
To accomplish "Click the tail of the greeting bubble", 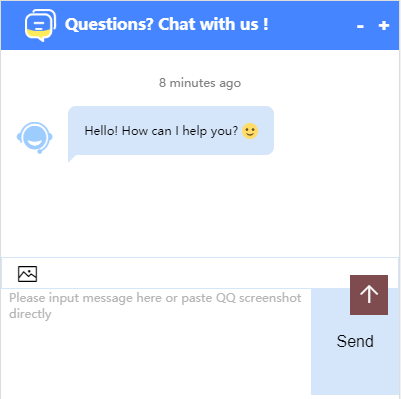I will (x=71, y=158).
